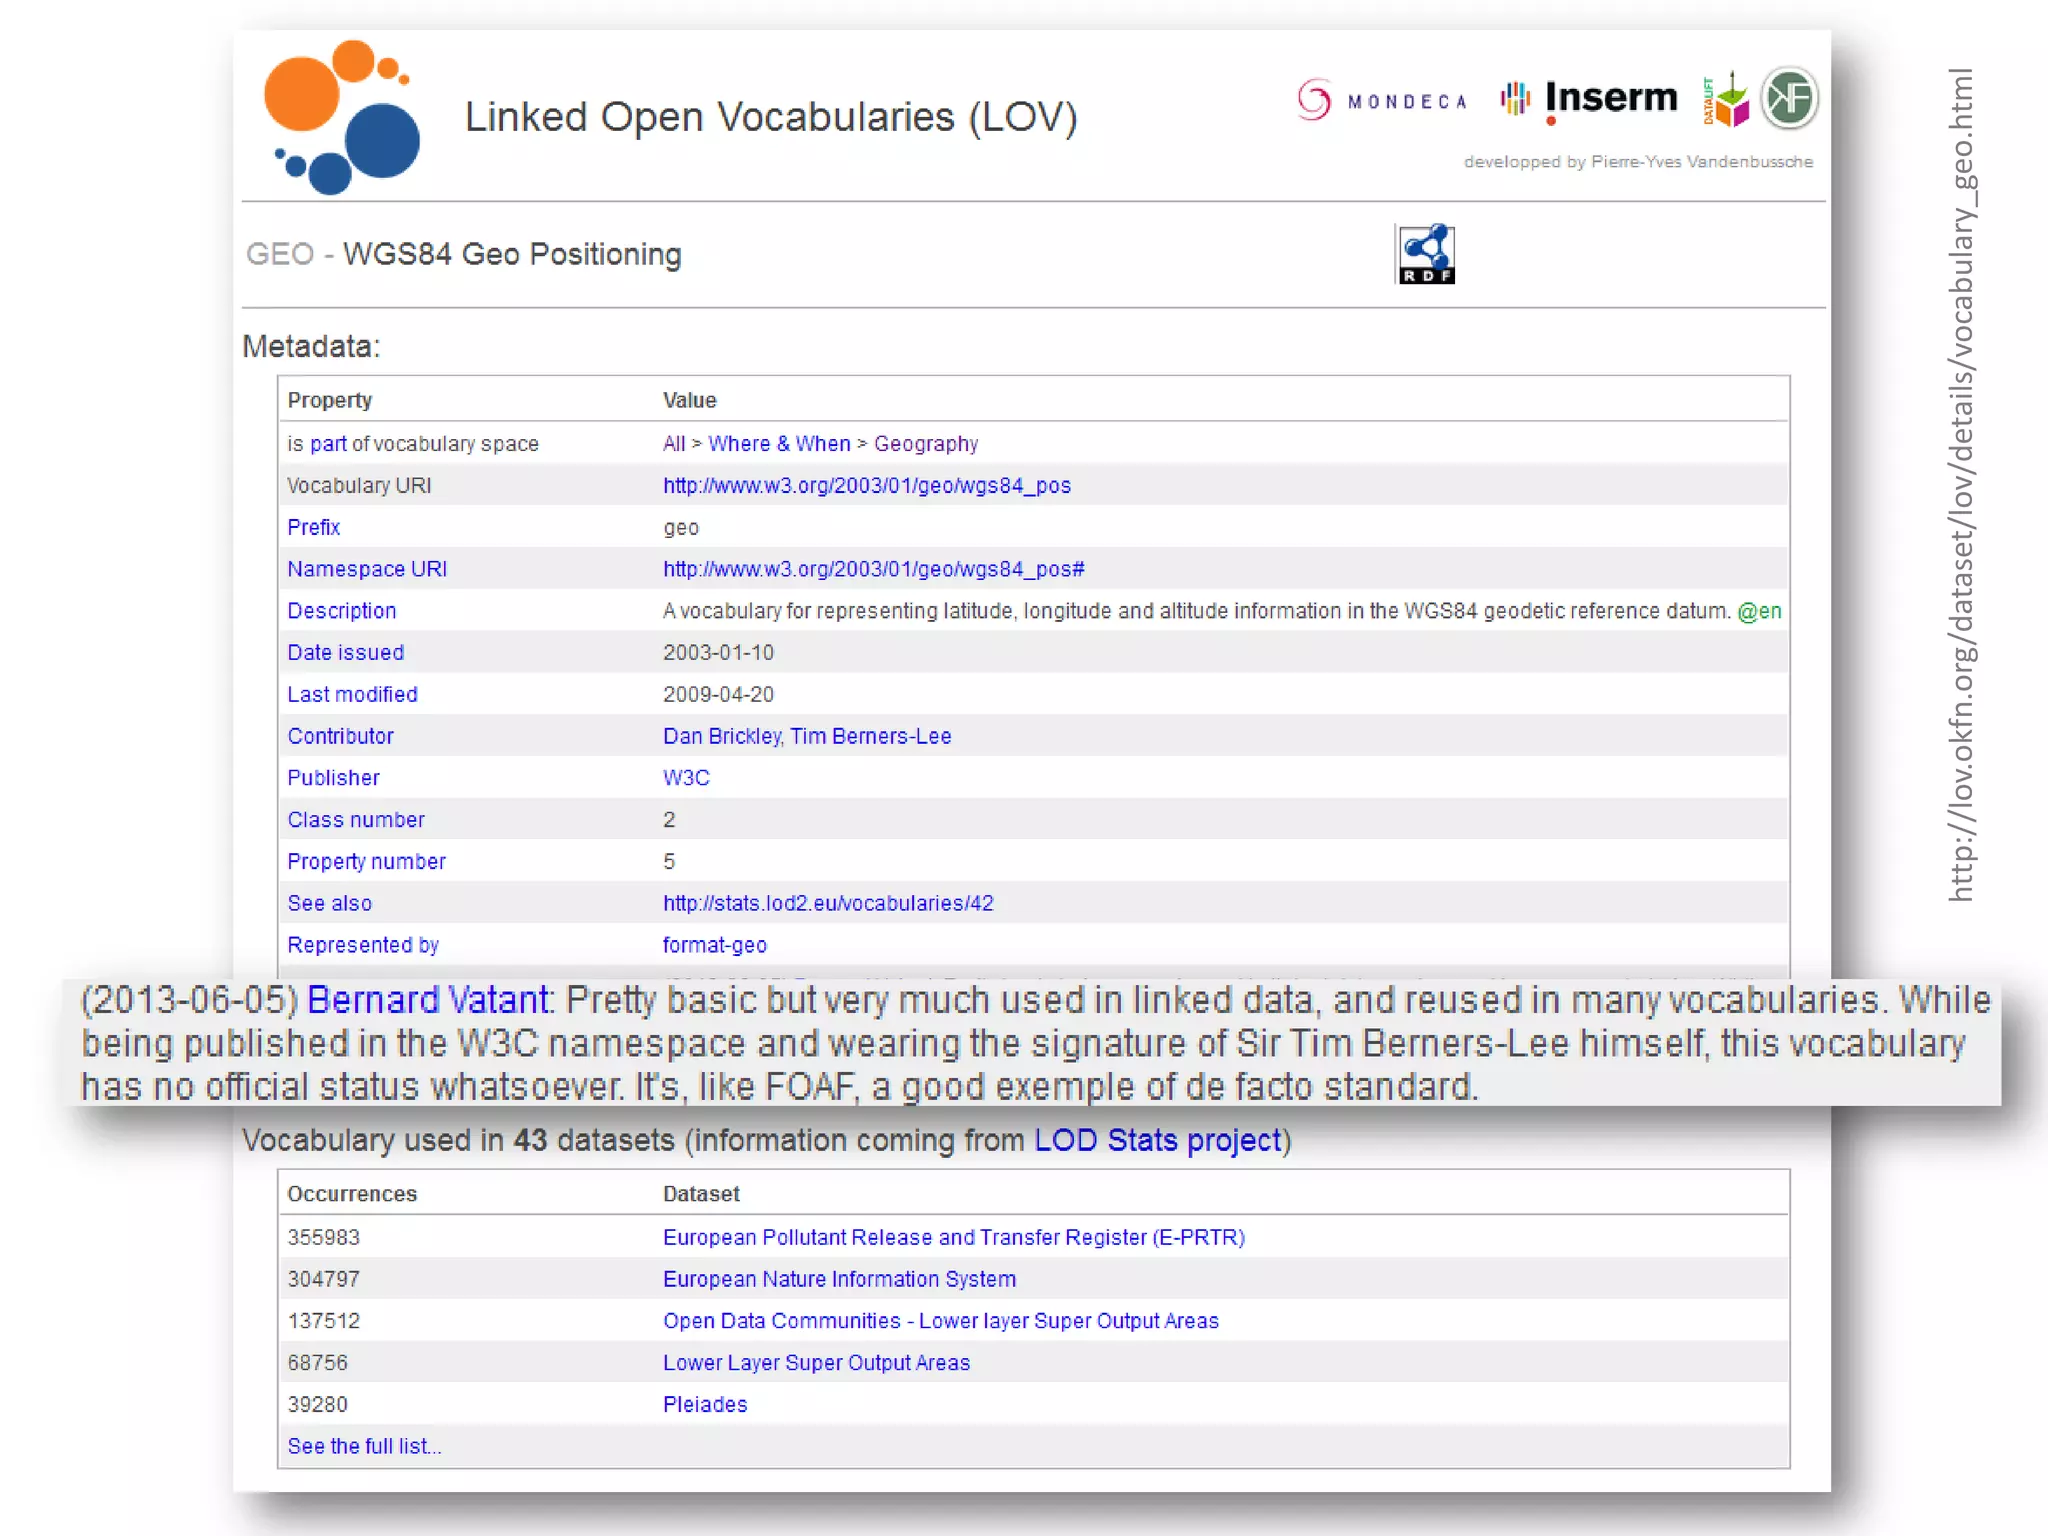The height and width of the screenshot is (1536, 2048).
Task: Click the OKF round green logo
Action: (1789, 98)
